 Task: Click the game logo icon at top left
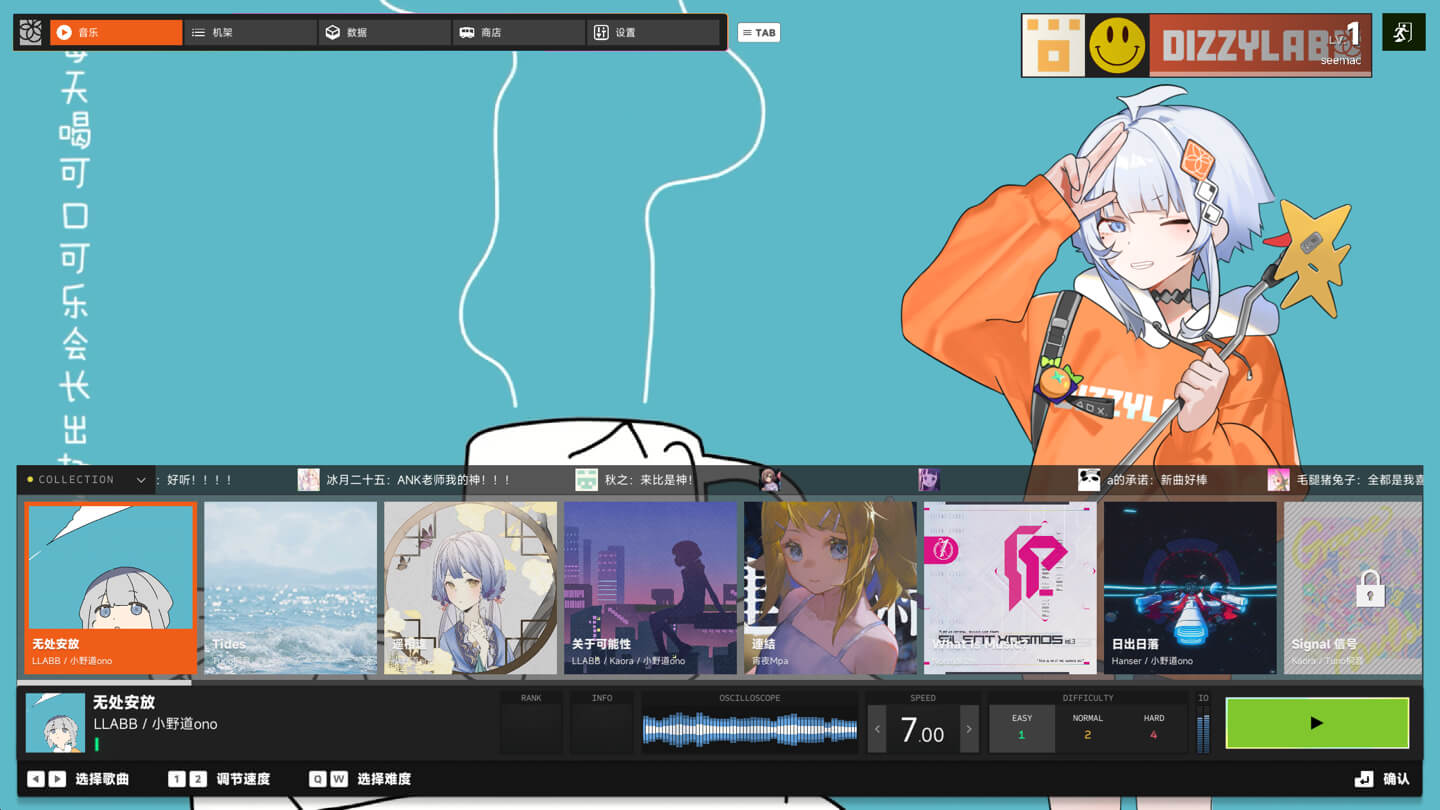[31, 32]
